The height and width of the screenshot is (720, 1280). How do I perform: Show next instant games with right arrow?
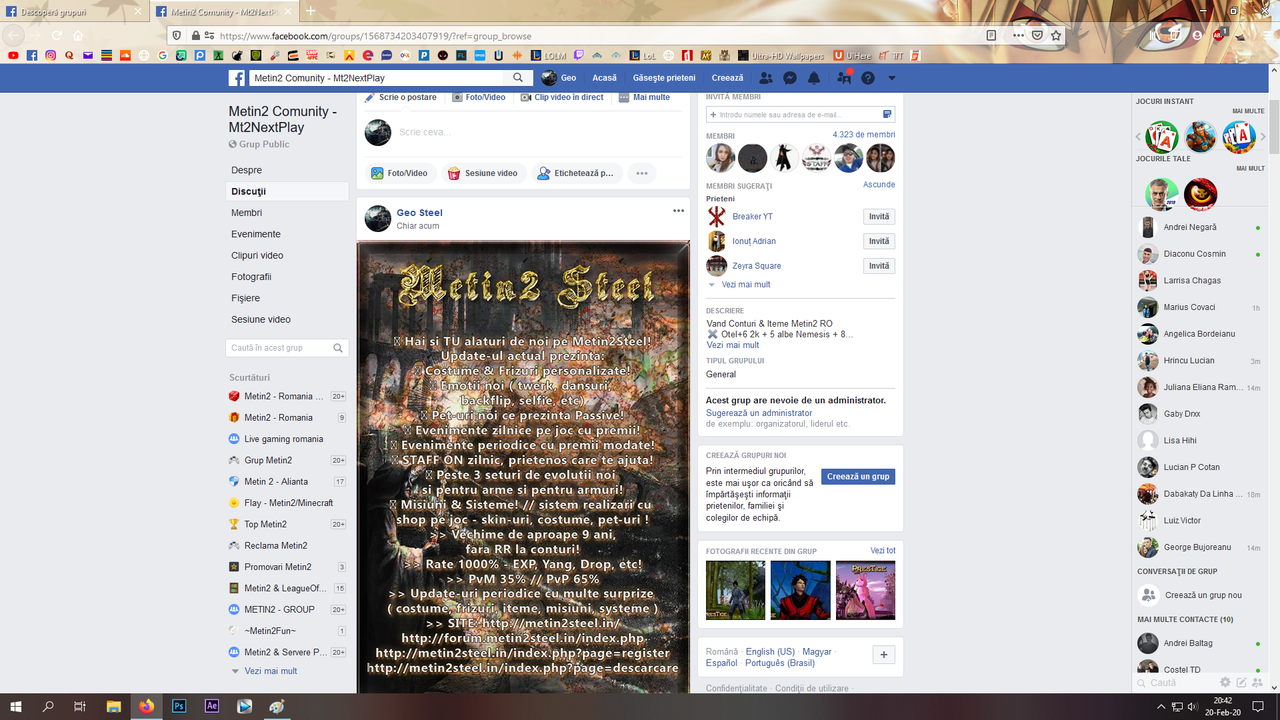click(1261, 137)
